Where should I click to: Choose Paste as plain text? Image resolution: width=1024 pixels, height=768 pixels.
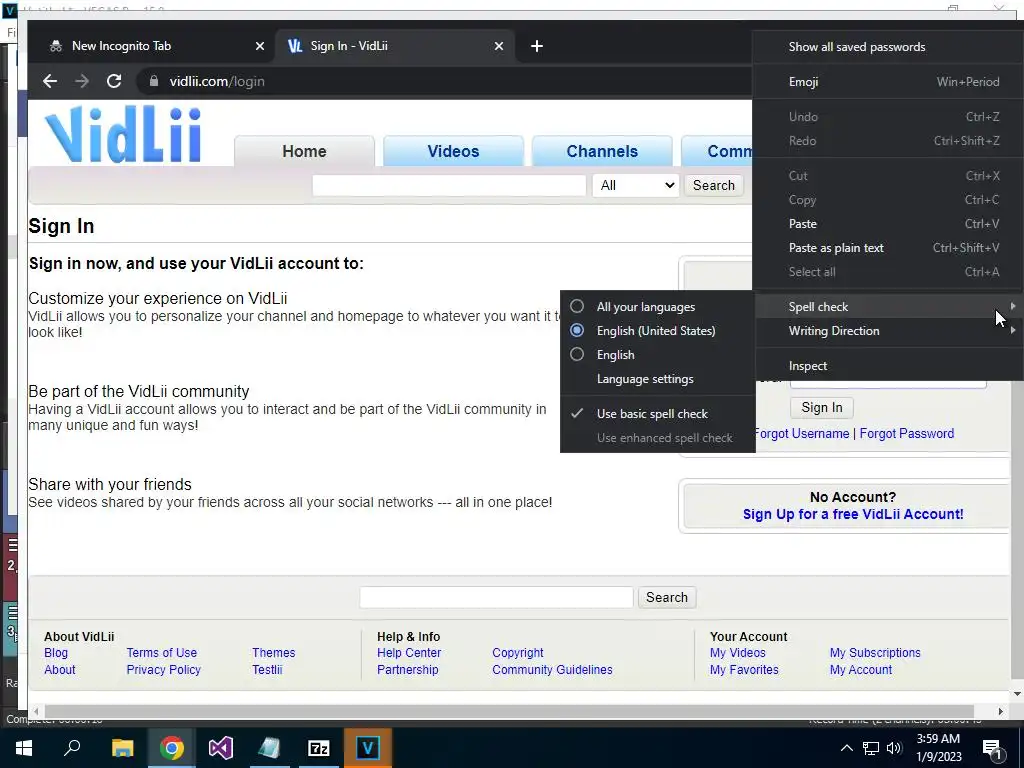point(888,248)
